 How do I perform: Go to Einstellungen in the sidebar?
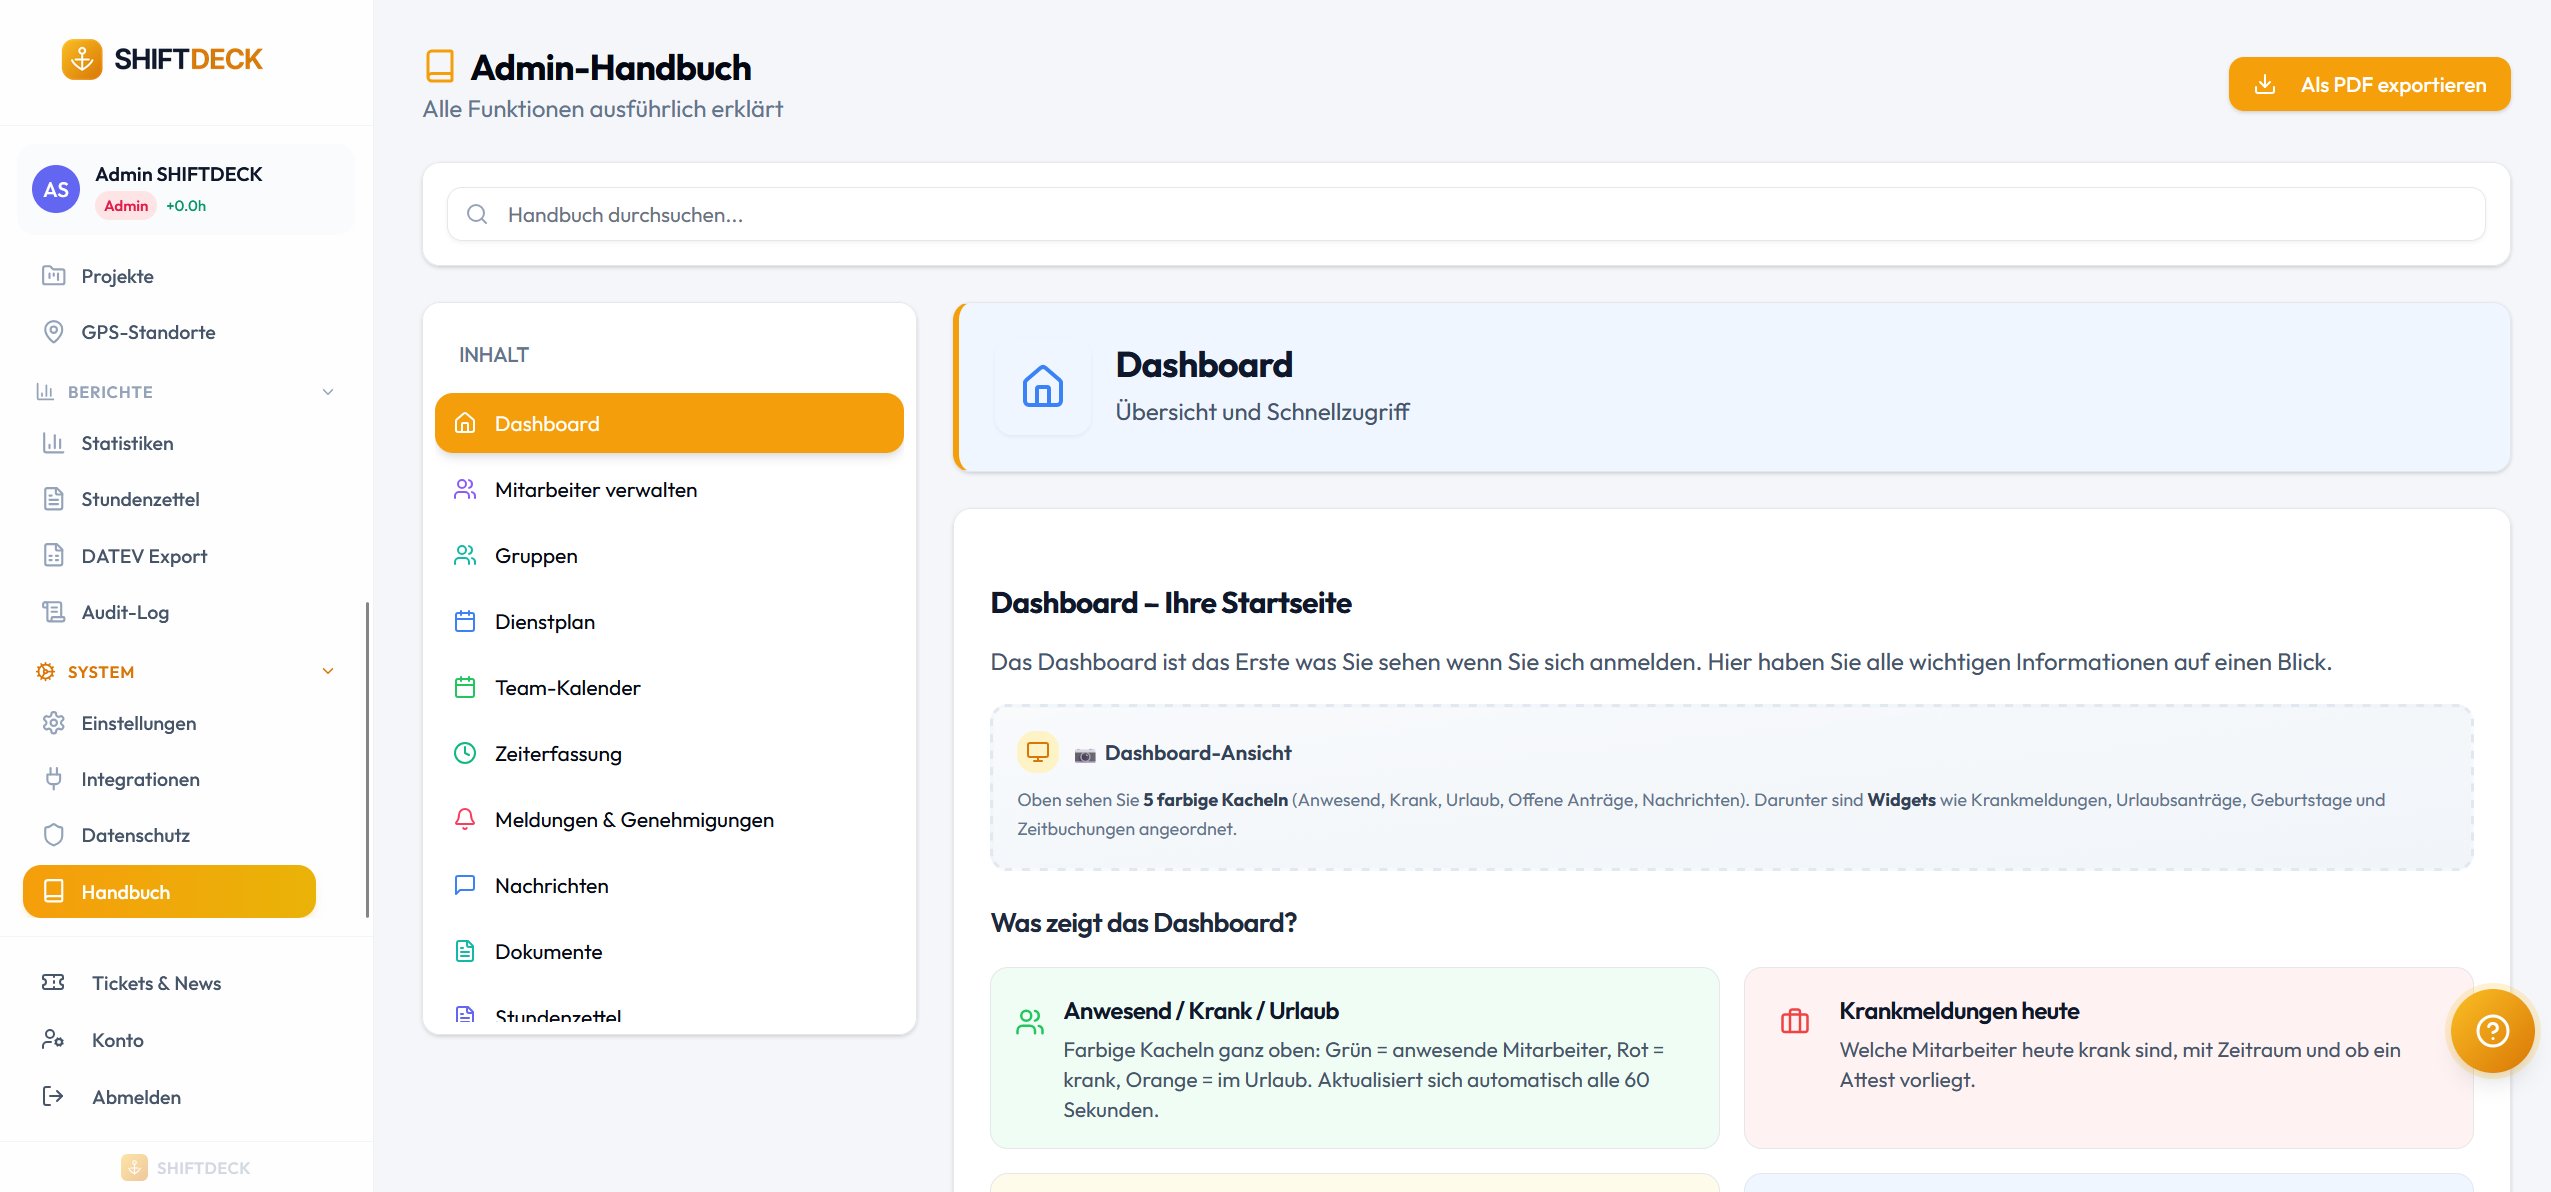coord(139,723)
